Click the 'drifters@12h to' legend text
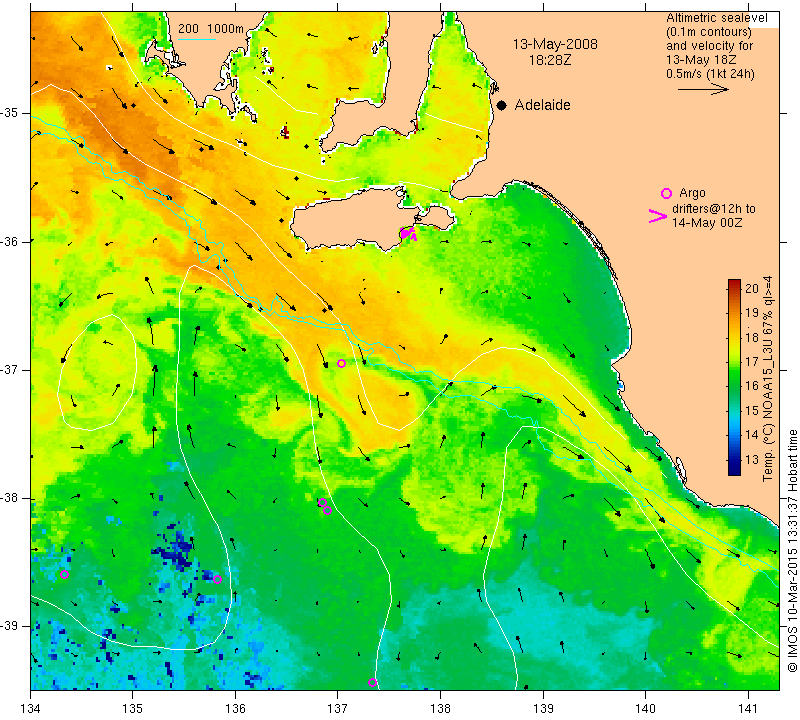800x720 pixels. pos(714,209)
